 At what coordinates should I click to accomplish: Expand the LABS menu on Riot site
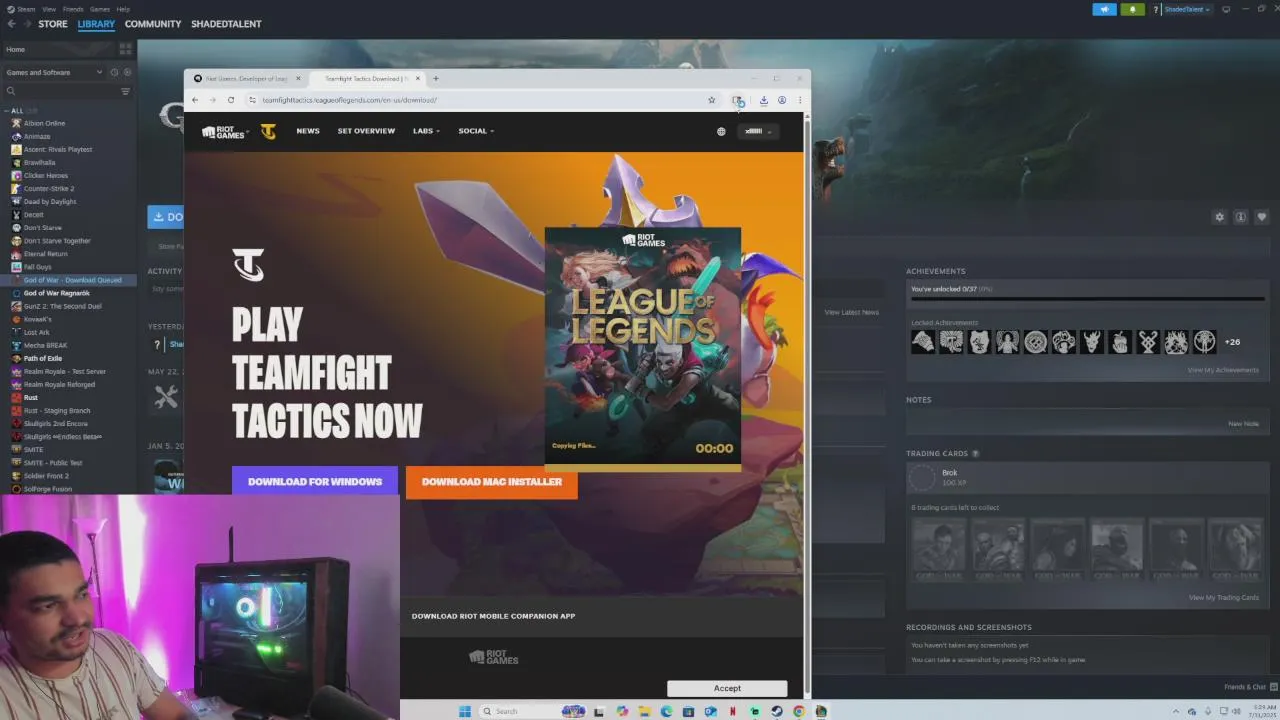coord(426,131)
